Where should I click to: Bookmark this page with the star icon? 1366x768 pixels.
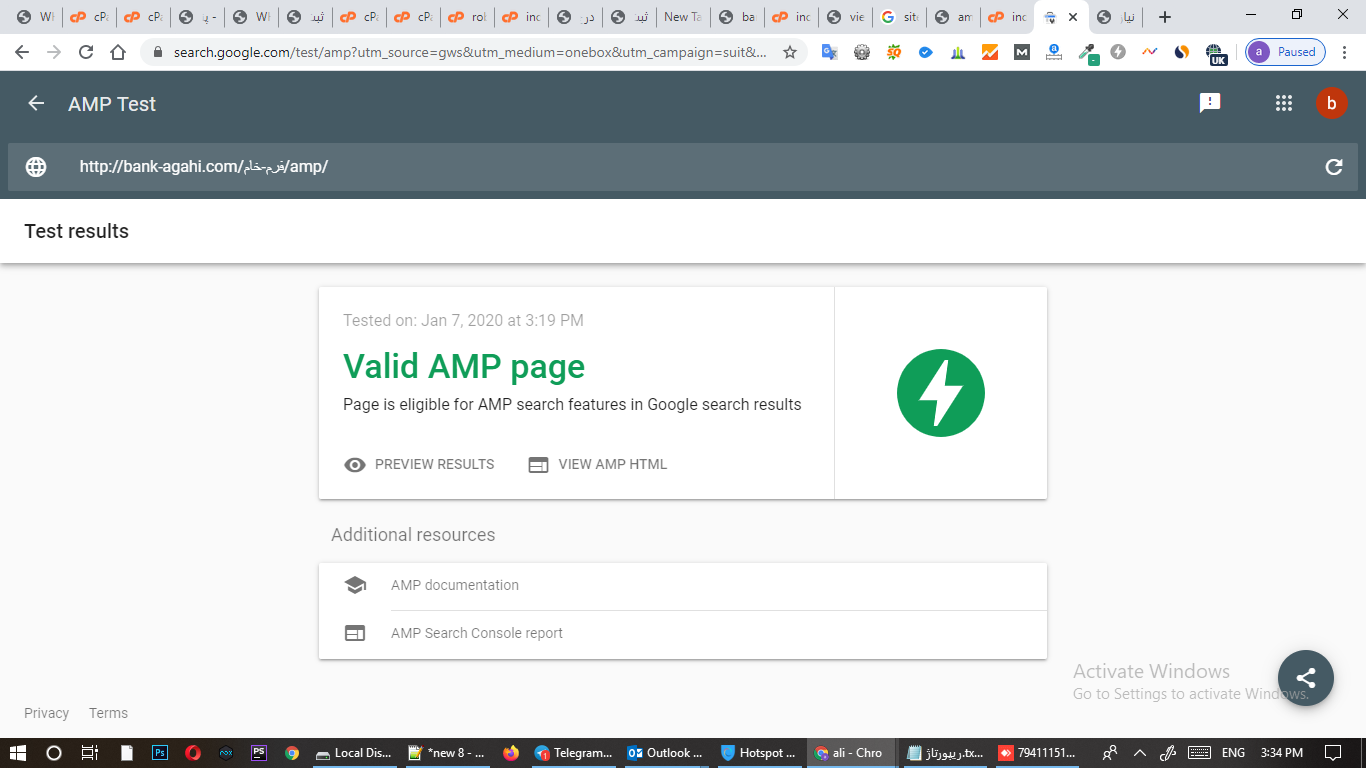pyautogui.click(x=789, y=52)
